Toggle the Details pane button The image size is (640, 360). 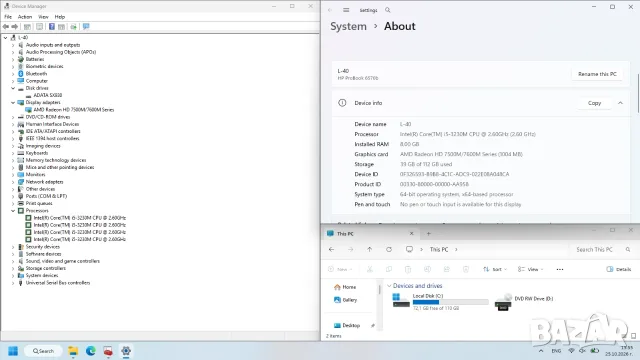(619, 269)
